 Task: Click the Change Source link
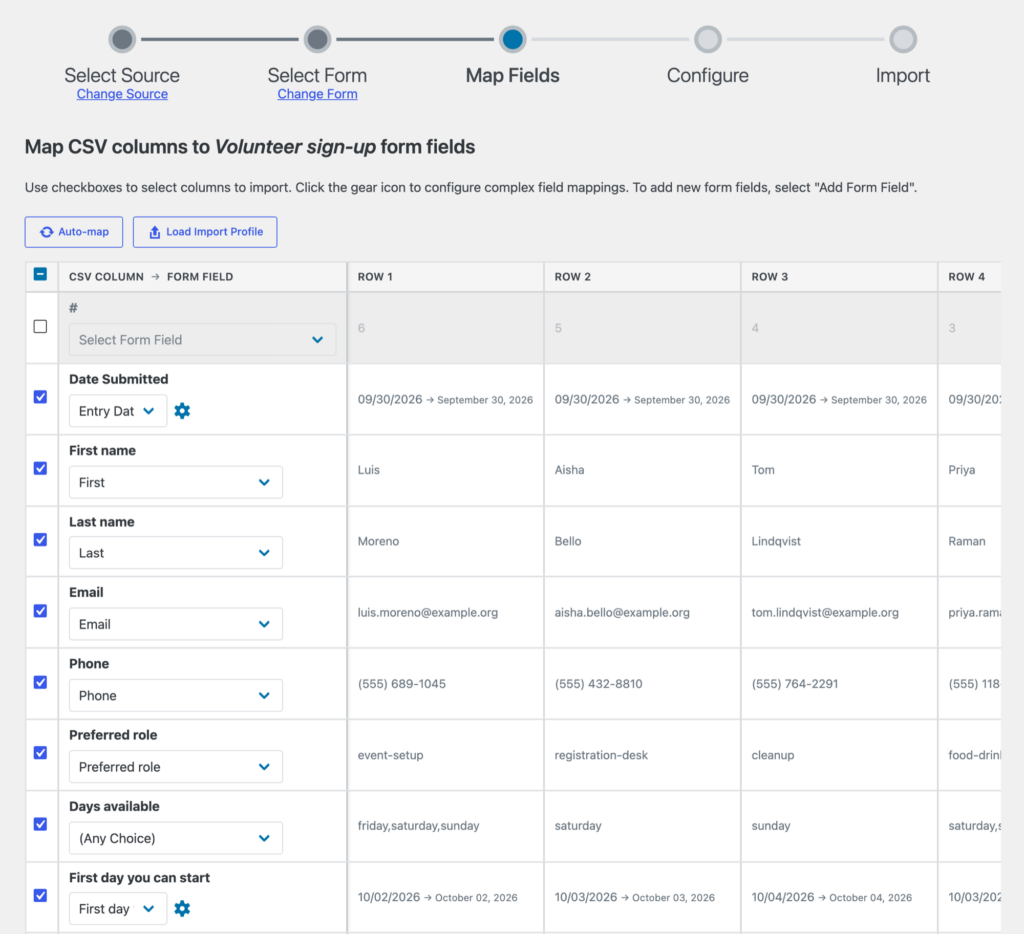[x=122, y=94]
